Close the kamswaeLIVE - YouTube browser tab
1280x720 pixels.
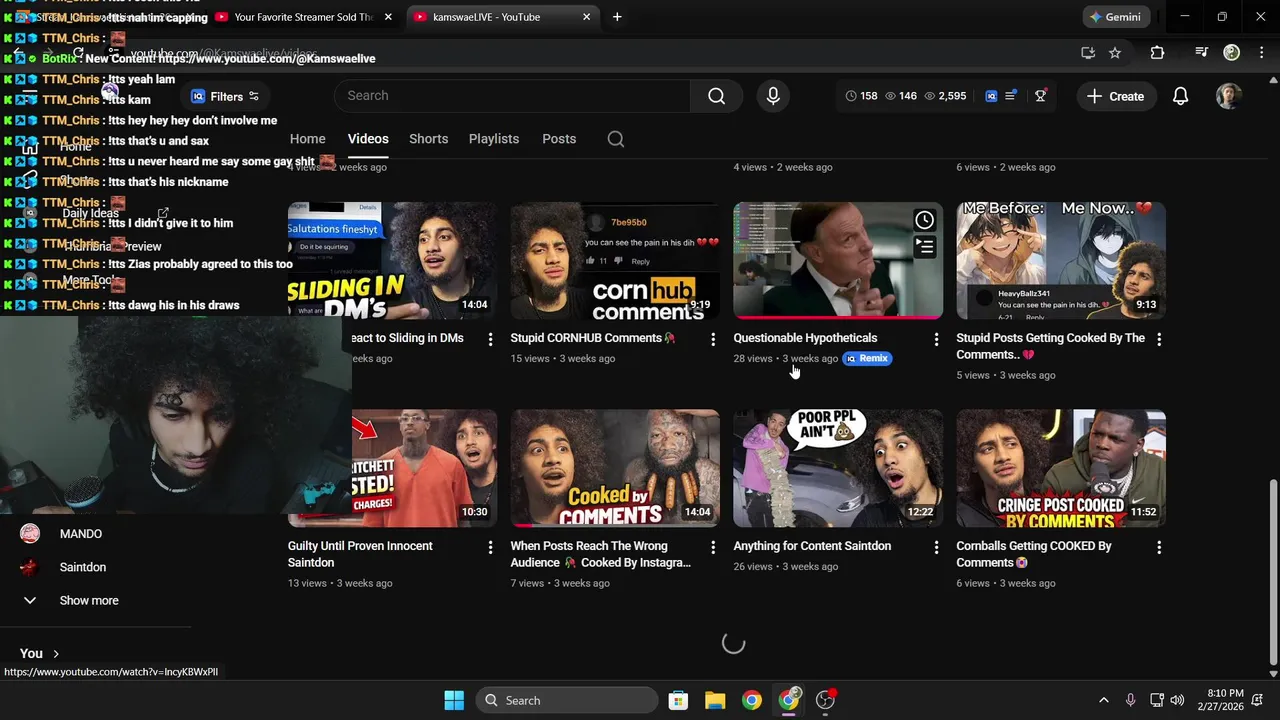pos(587,17)
